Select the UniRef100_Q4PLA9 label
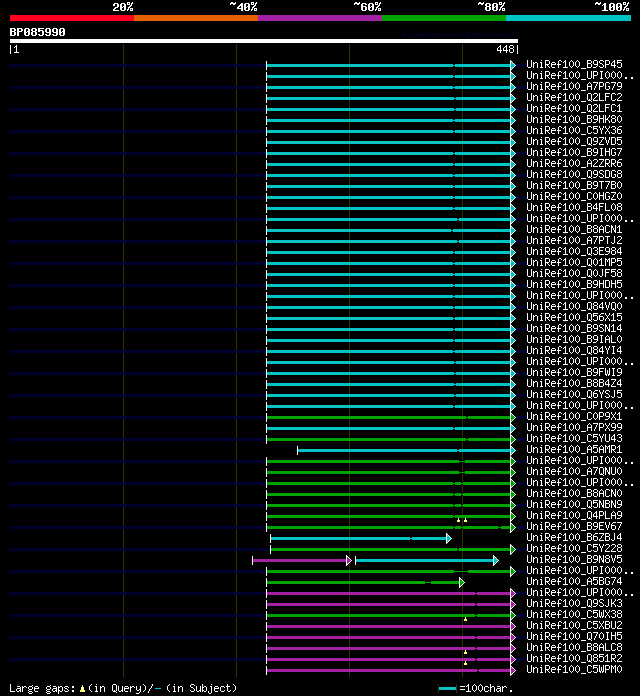Image resolution: width=640 pixels, height=696 pixels. pos(574,515)
